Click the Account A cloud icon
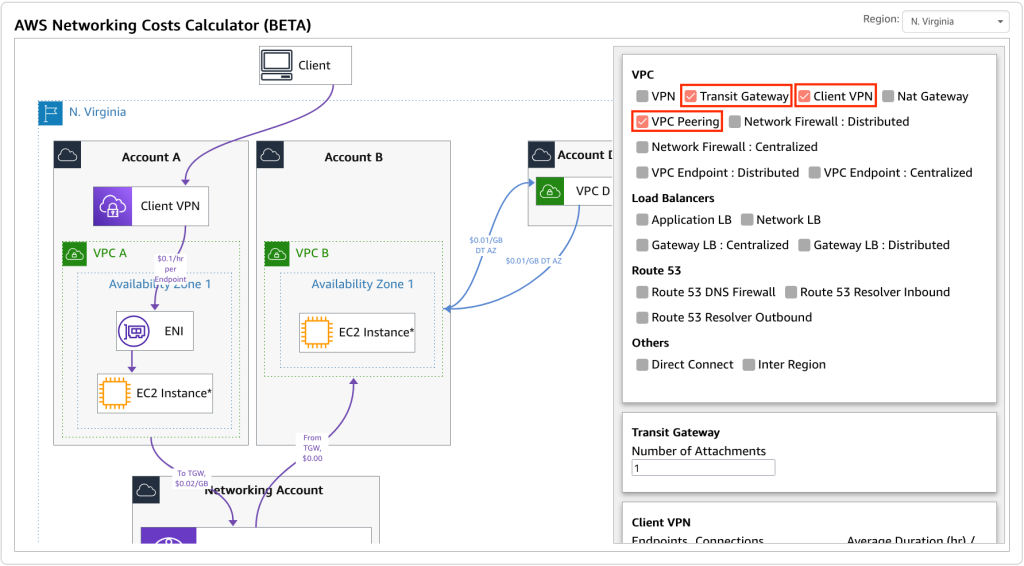This screenshot has height=566, width=1024. [x=67, y=155]
